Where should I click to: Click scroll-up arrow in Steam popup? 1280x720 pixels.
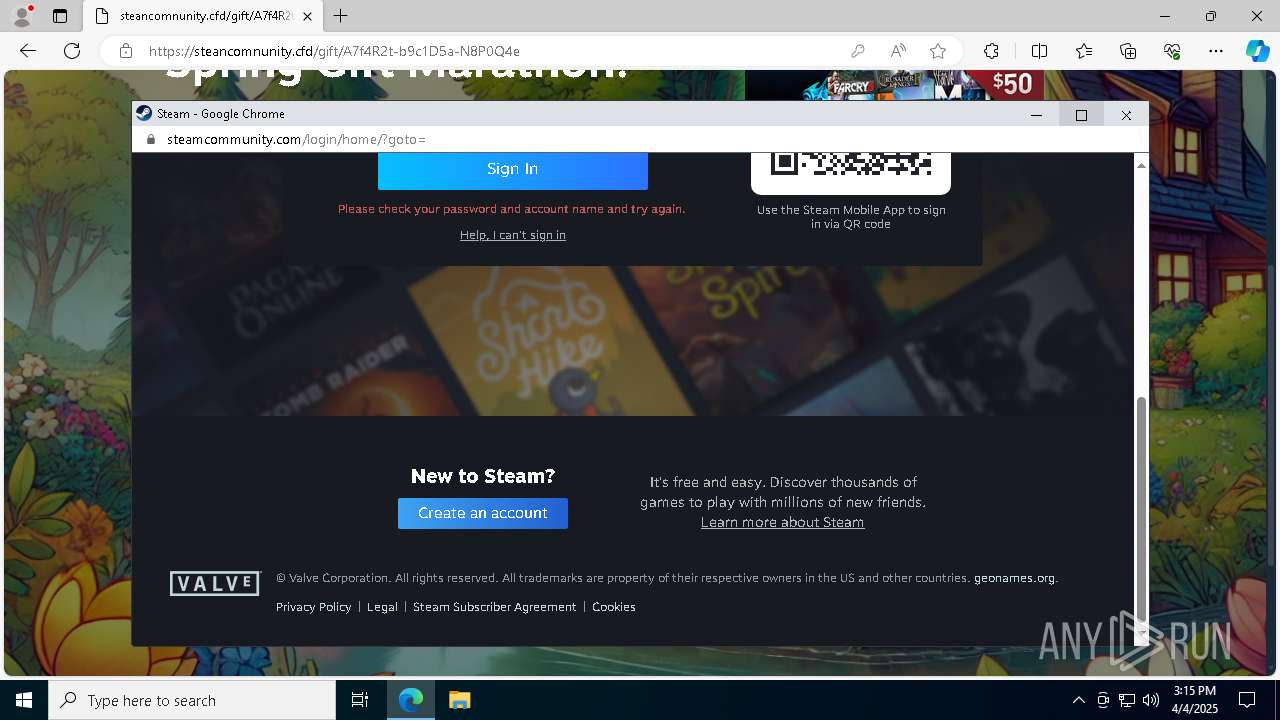coord(1141,164)
